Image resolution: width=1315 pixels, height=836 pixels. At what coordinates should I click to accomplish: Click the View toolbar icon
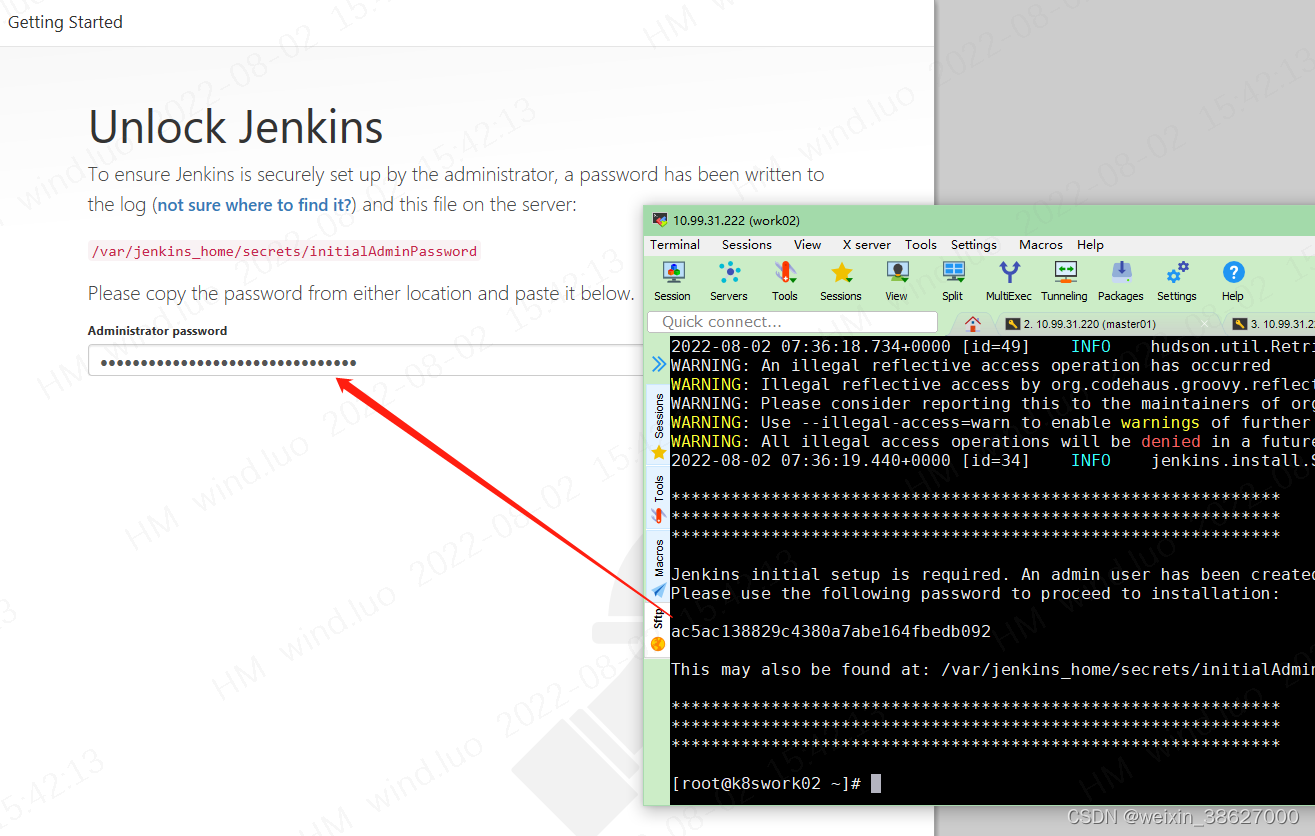897,280
